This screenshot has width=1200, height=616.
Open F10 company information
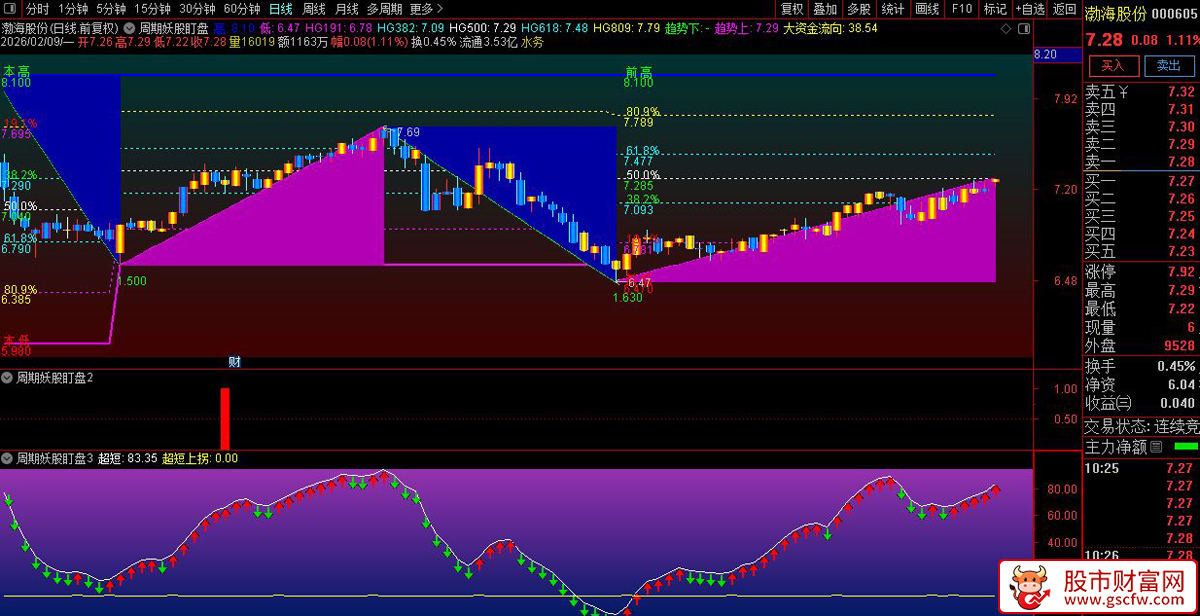[x=961, y=9]
